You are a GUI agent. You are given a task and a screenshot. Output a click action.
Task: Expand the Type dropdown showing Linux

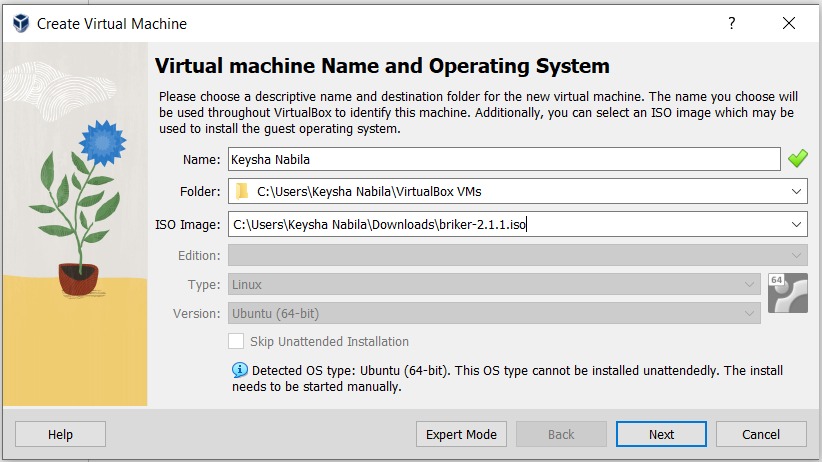[749, 284]
